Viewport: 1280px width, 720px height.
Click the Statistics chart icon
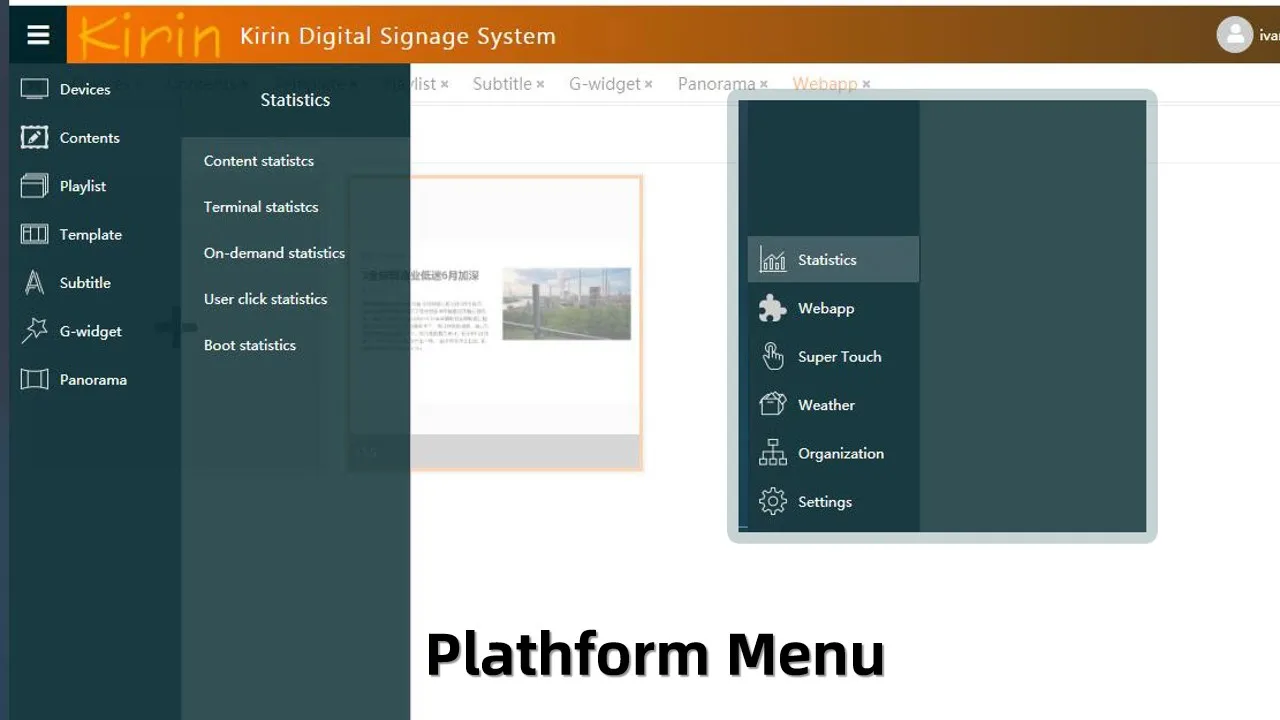click(x=773, y=260)
